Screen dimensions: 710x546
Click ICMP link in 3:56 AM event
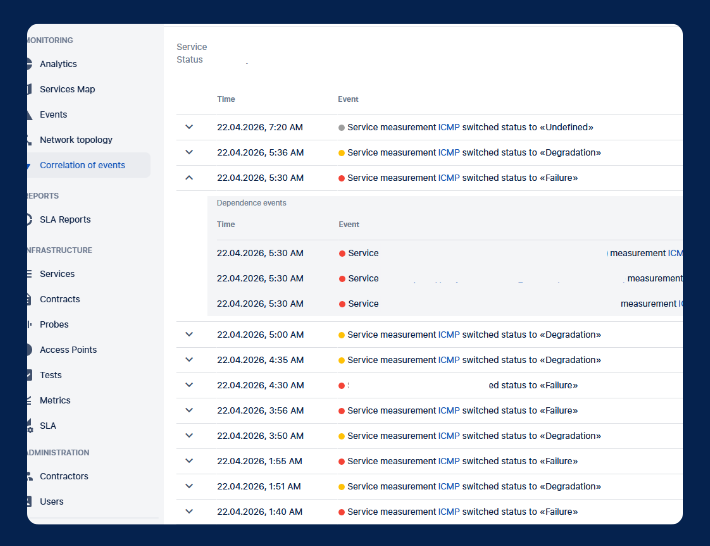[449, 411]
